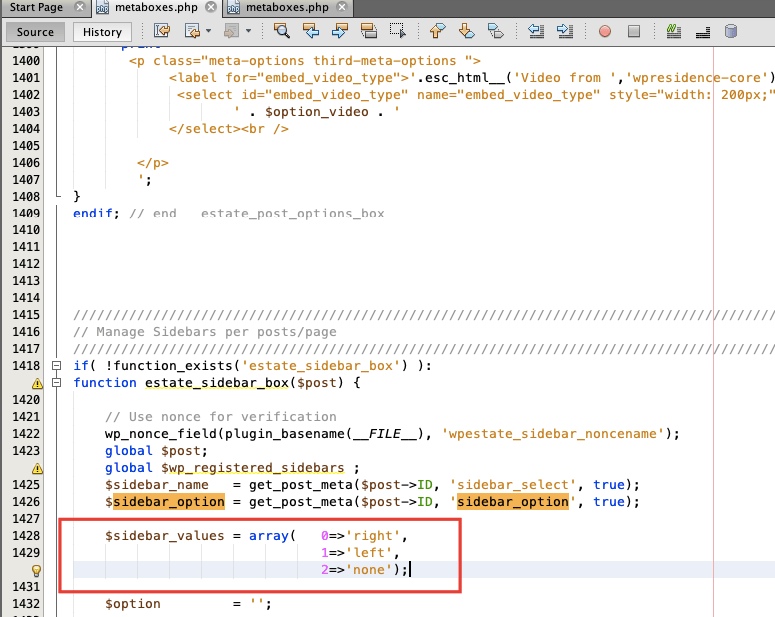
Task: Click line number 1428 in gutter
Action: click(x=26, y=536)
